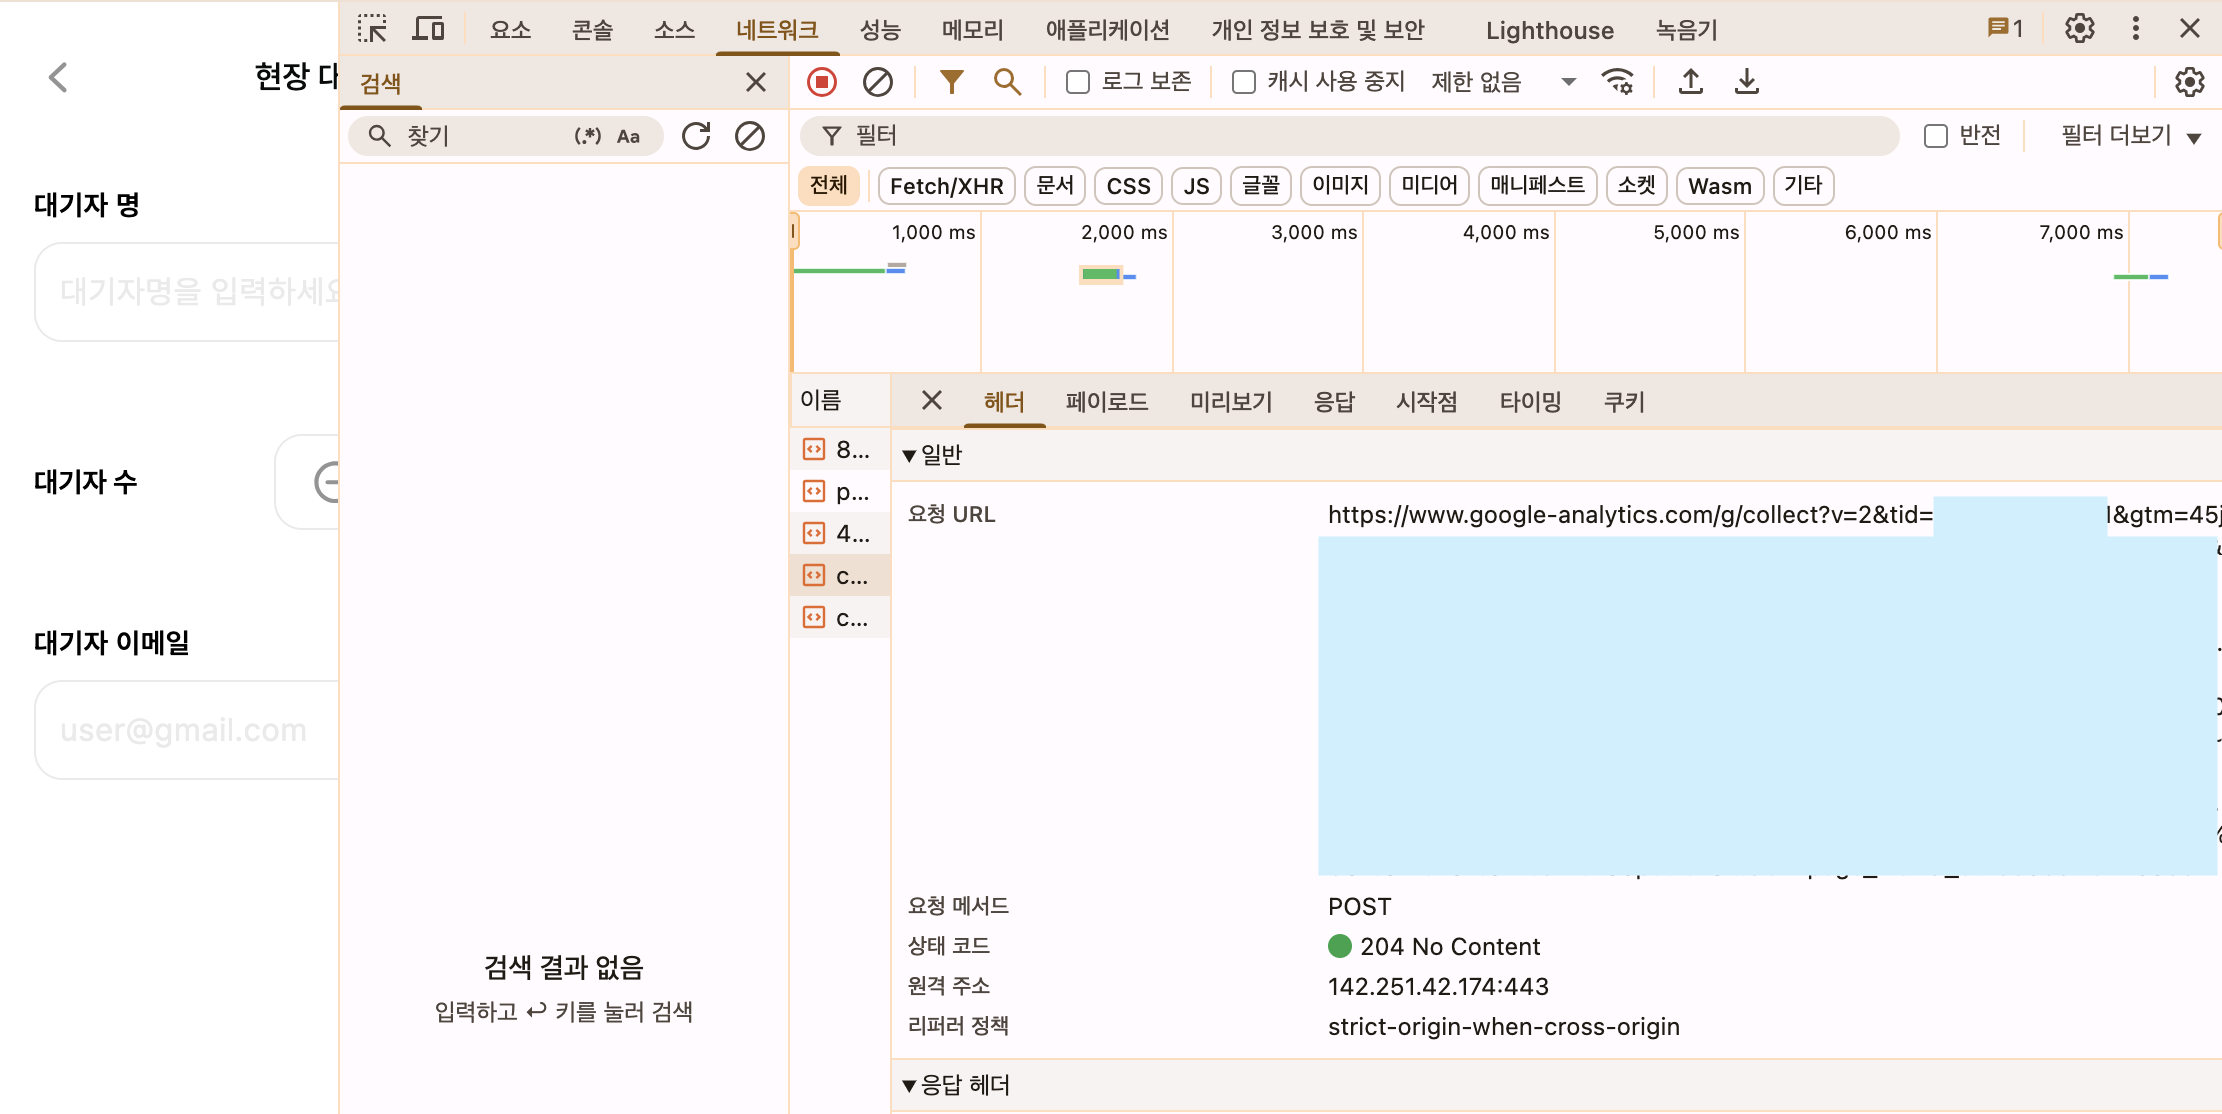Clear the network log
This screenshot has width=2222, height=1114.
(x=878, y=82)
